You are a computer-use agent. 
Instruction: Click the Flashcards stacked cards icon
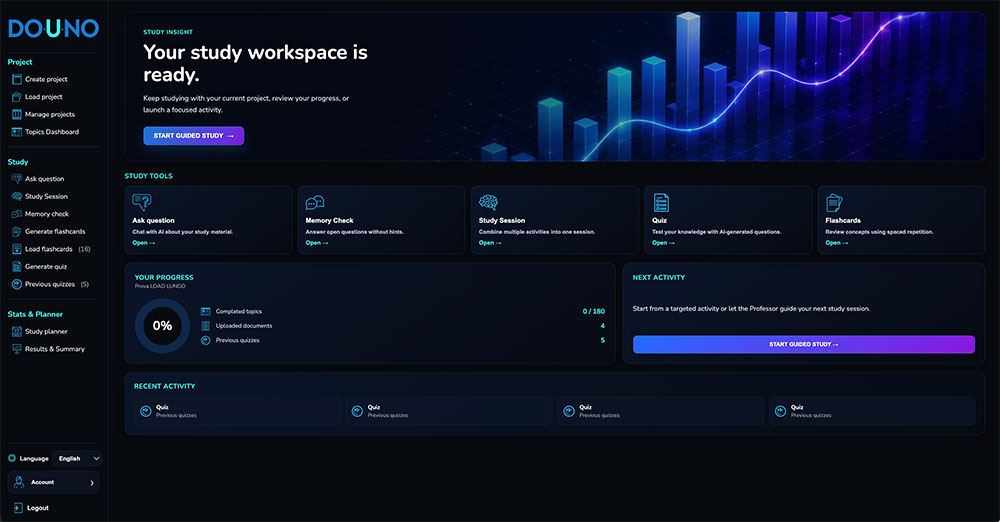click(x=834, y=203)
